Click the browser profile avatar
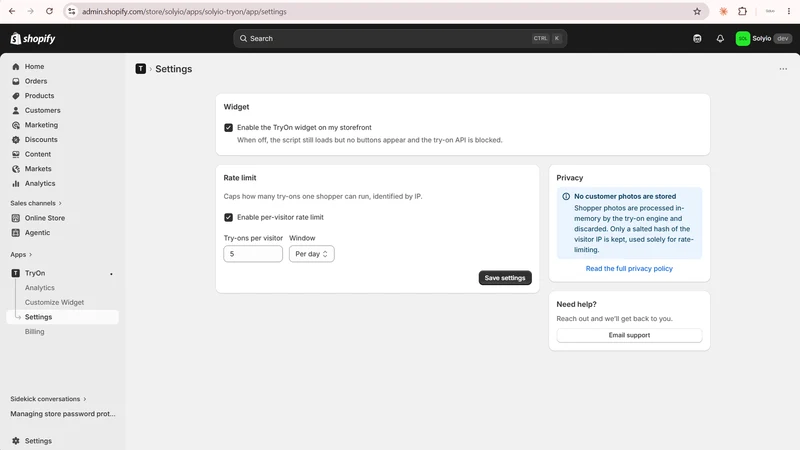The height and width of the screenshot is (450, 800). pyautogui.click(x=770, y=11)
